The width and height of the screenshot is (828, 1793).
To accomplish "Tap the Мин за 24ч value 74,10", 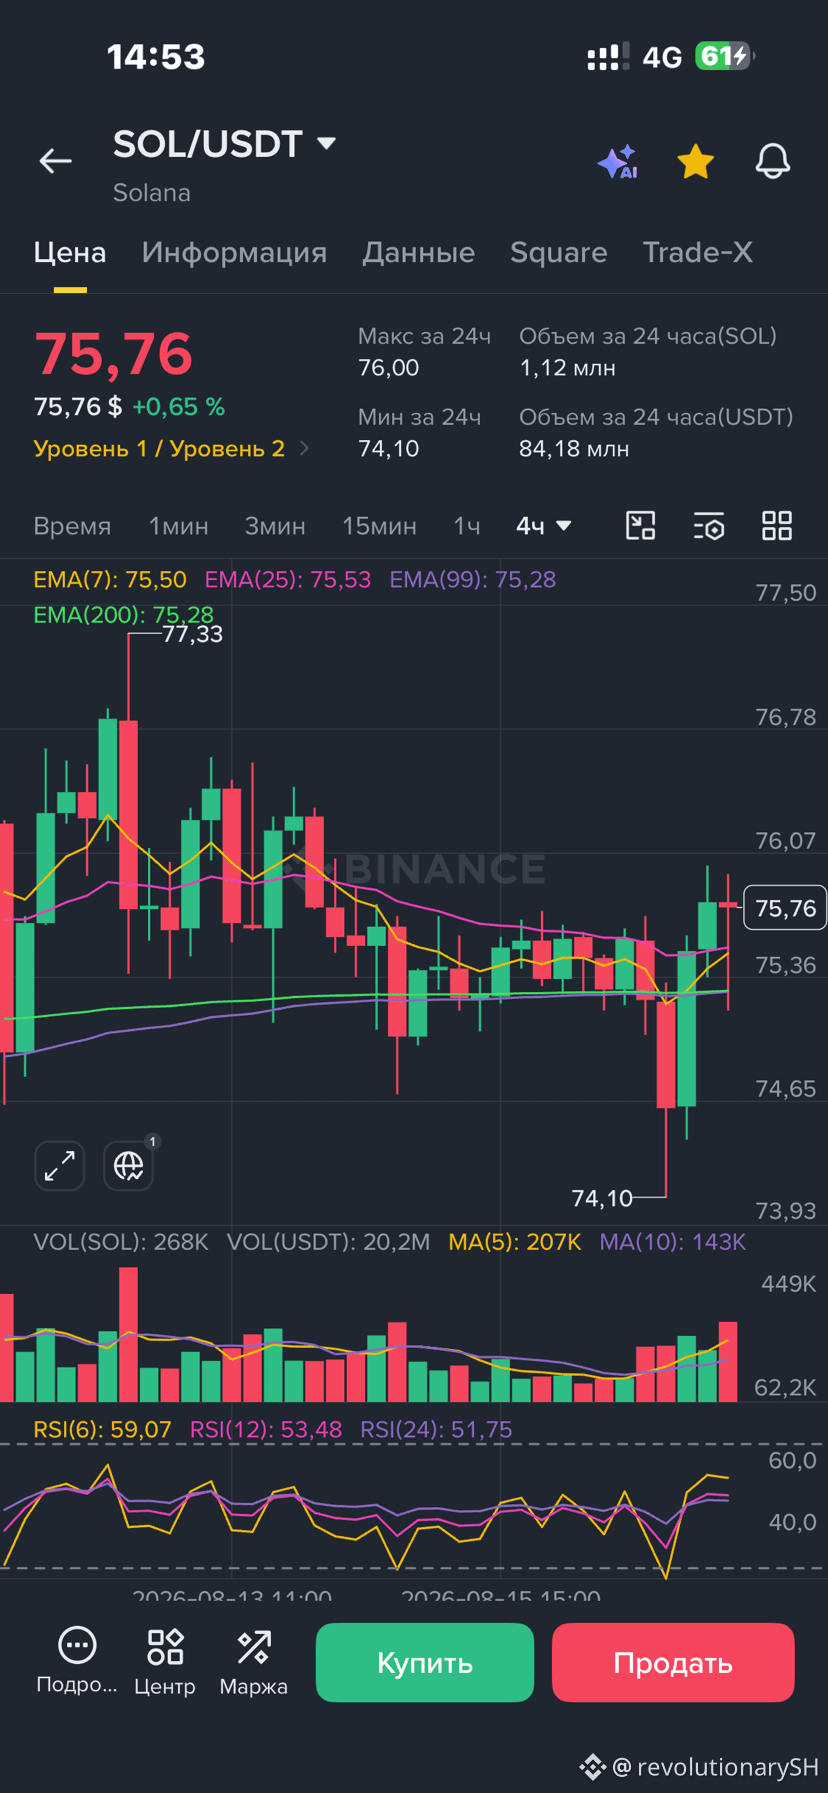I will 388,449.
